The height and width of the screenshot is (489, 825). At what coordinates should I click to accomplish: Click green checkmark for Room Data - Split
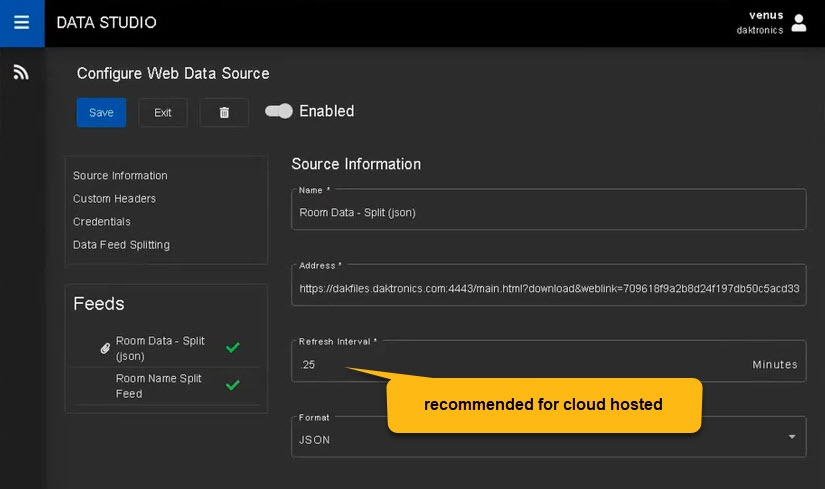[233, 348]
